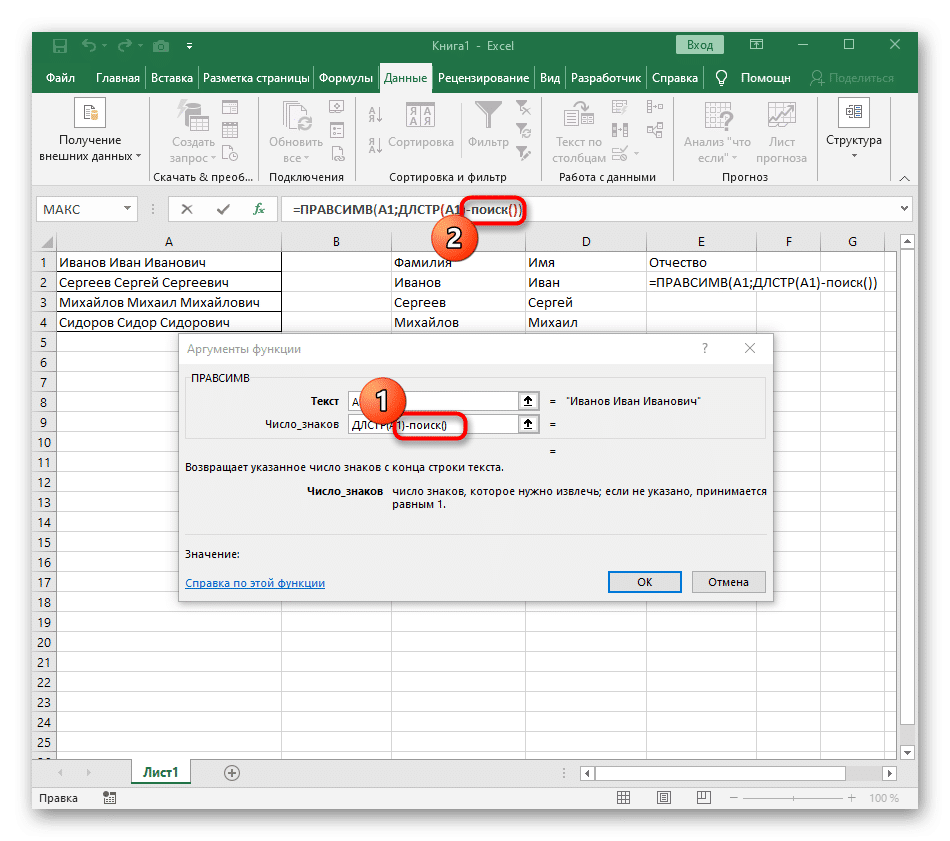This screenshot has height=841, width=950.
Task: Collapse the Текст argument field dialog
Action: (x=528, y=400)
